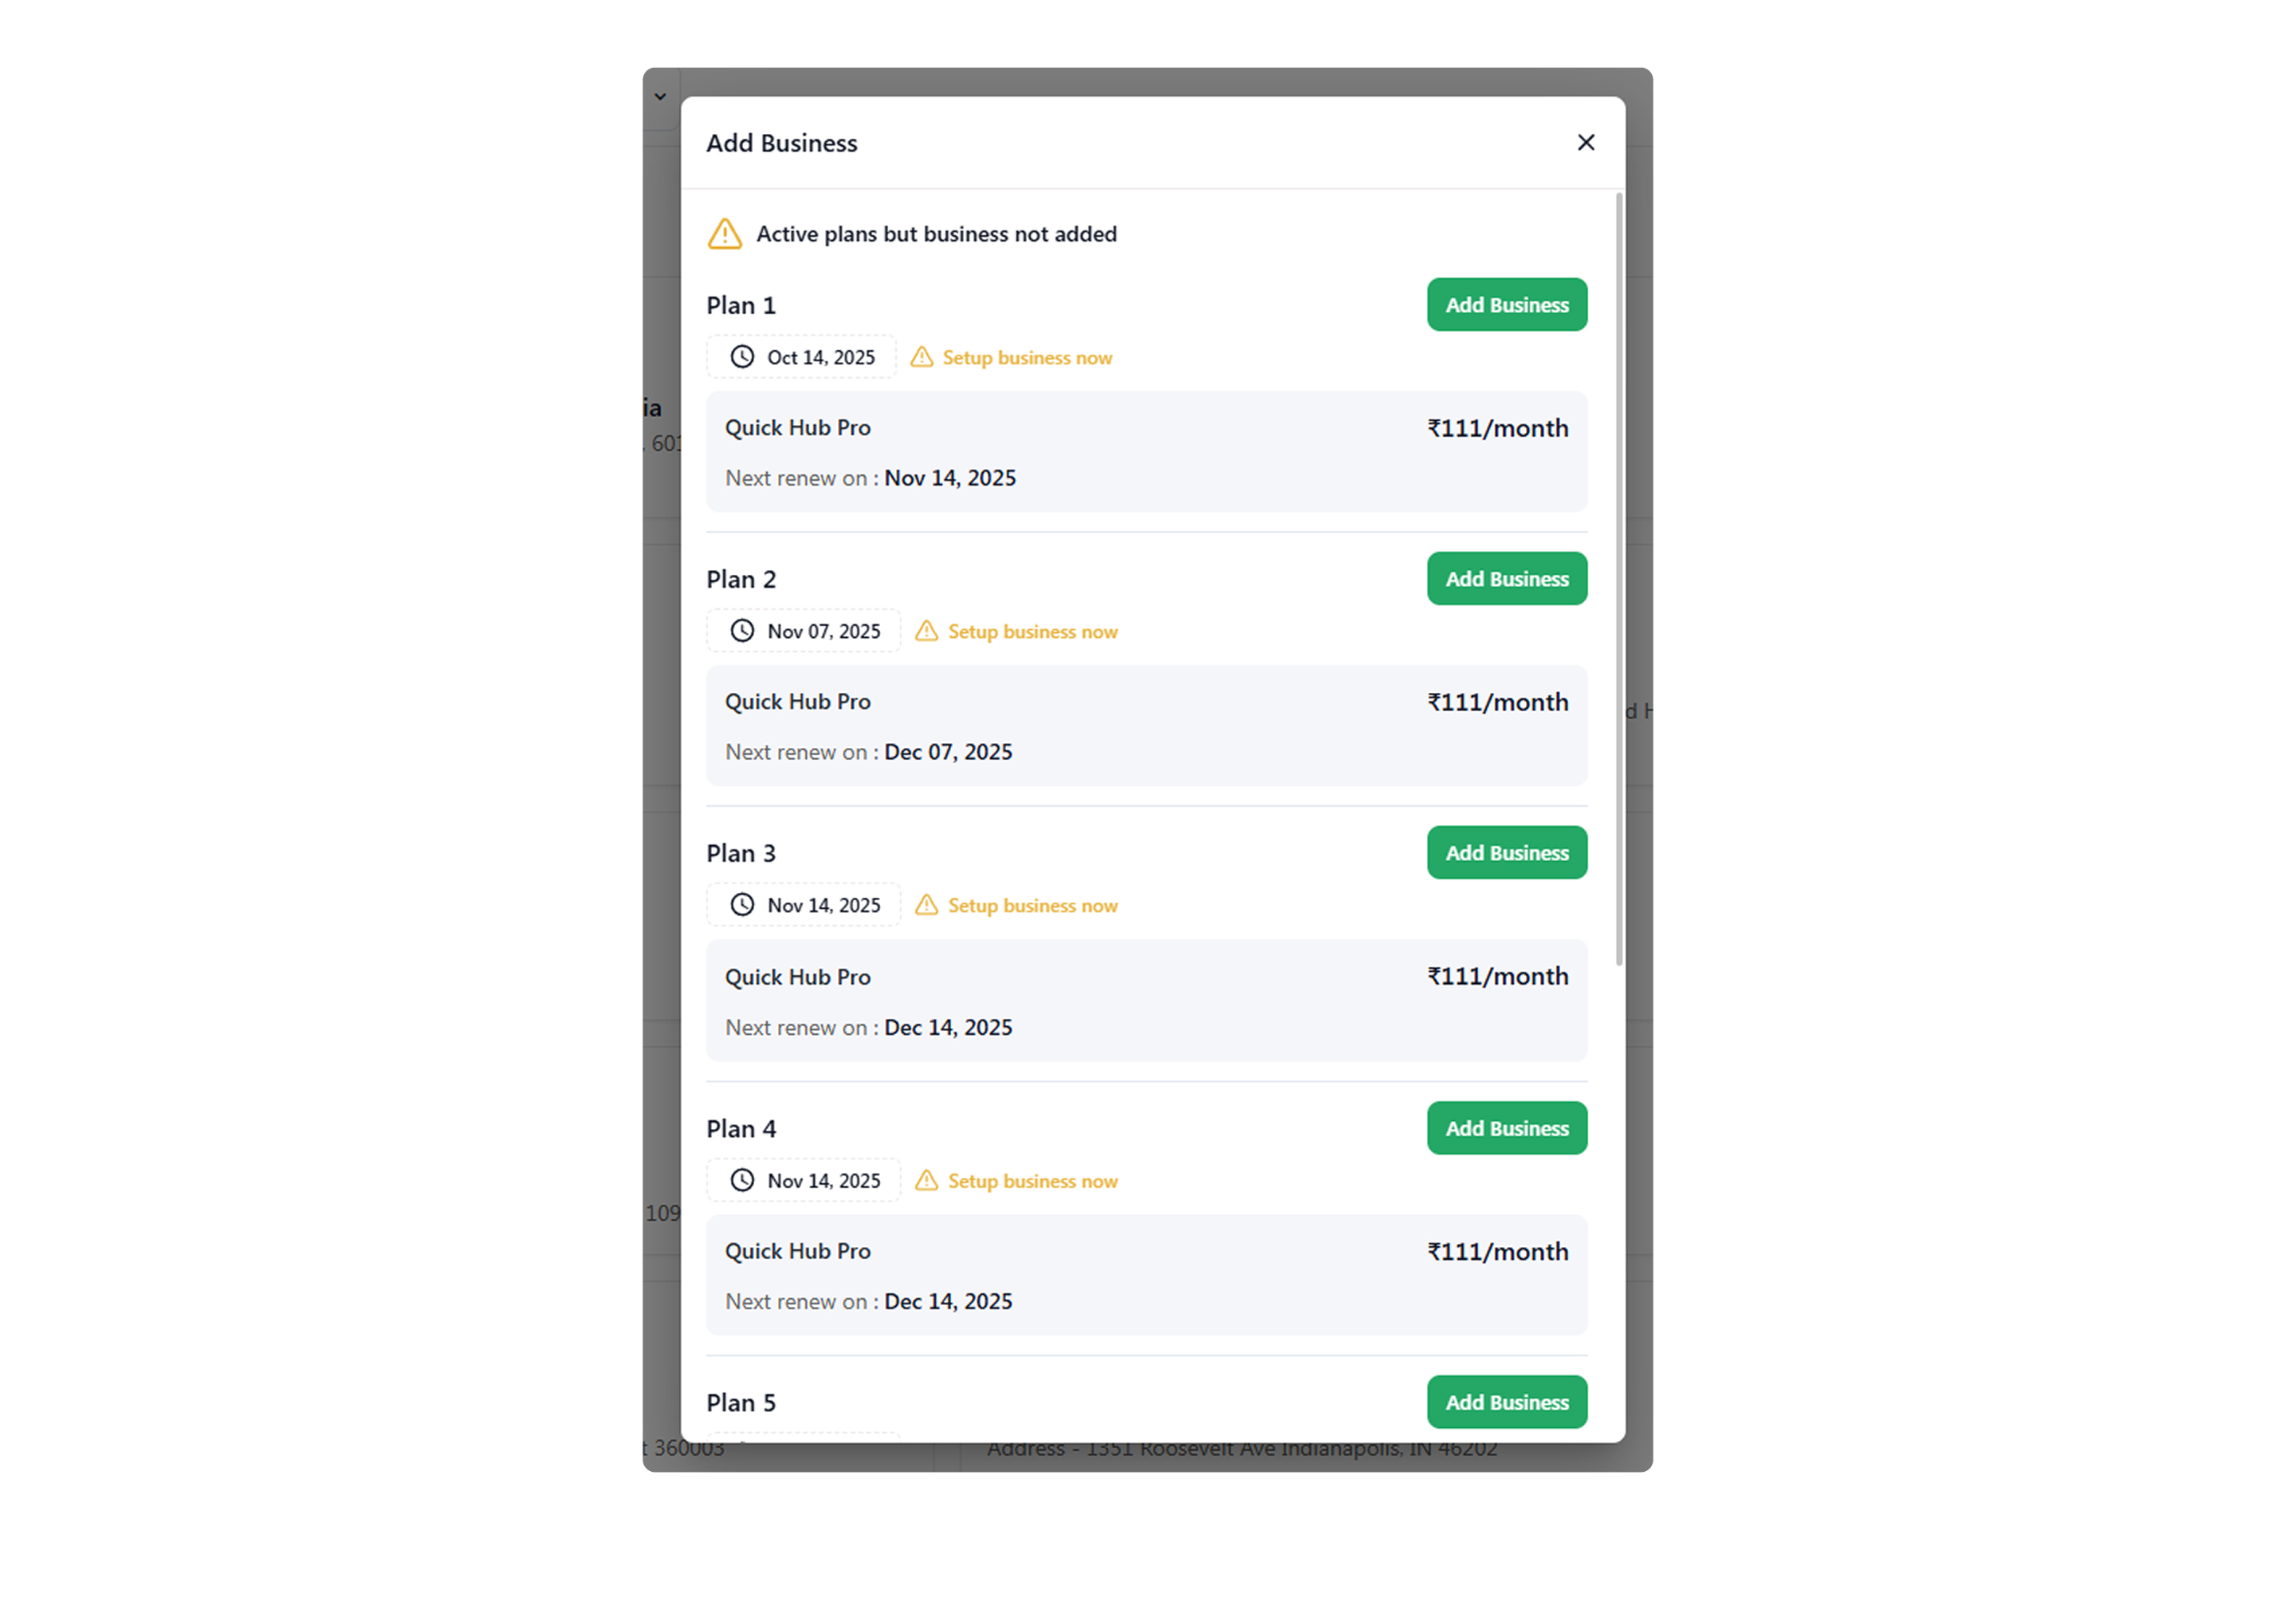The width and height of the screenshot is (2296, 1601).
Task: Click Setup business now link in Plan 1
Action: pyautogui.click(x=1027, y=358)
